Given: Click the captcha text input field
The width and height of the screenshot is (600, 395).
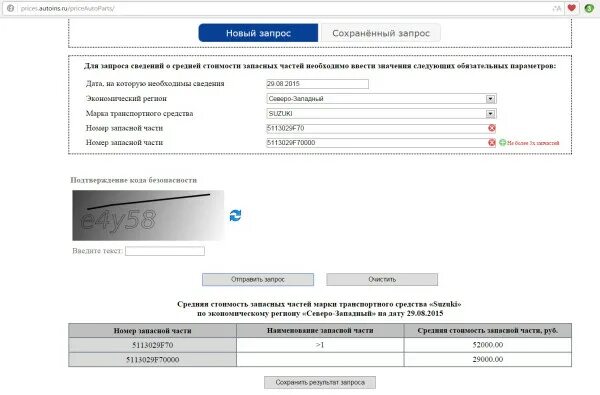Looking at the screenshot, I should pyautogui.click(x=165, y=251).
